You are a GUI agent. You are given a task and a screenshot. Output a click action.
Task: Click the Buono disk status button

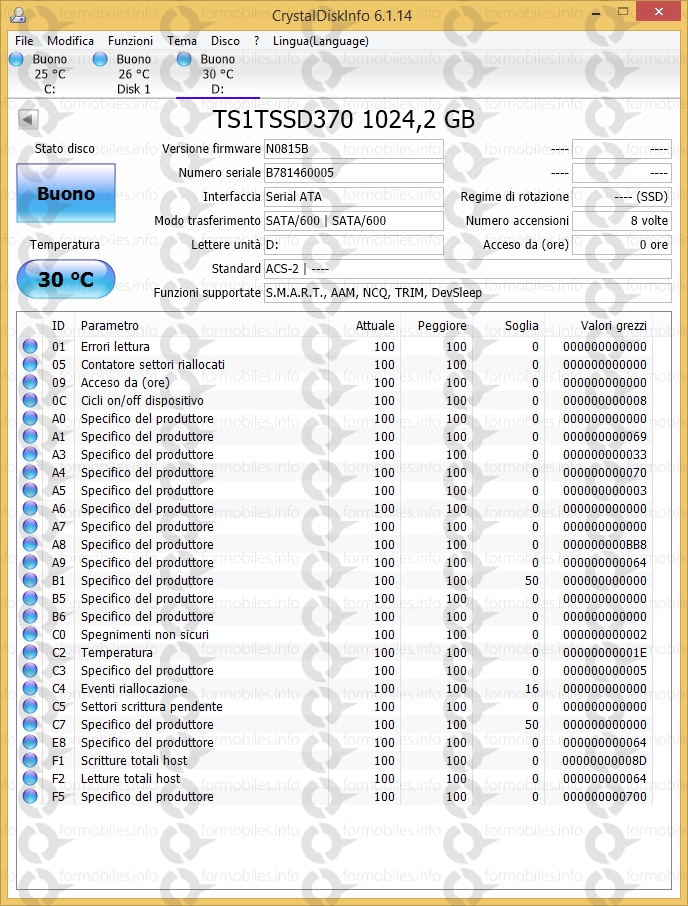[x=66, y=194]
